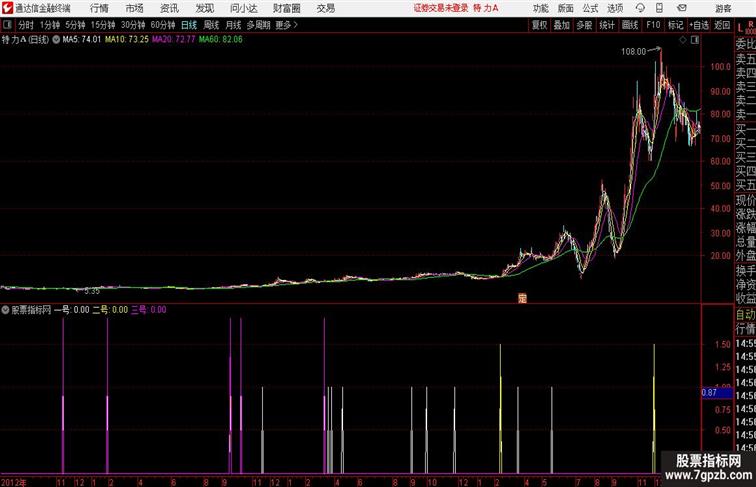The image size is (756, 487).
Task: Open the 发现 menu
Action: click(204, 8)
